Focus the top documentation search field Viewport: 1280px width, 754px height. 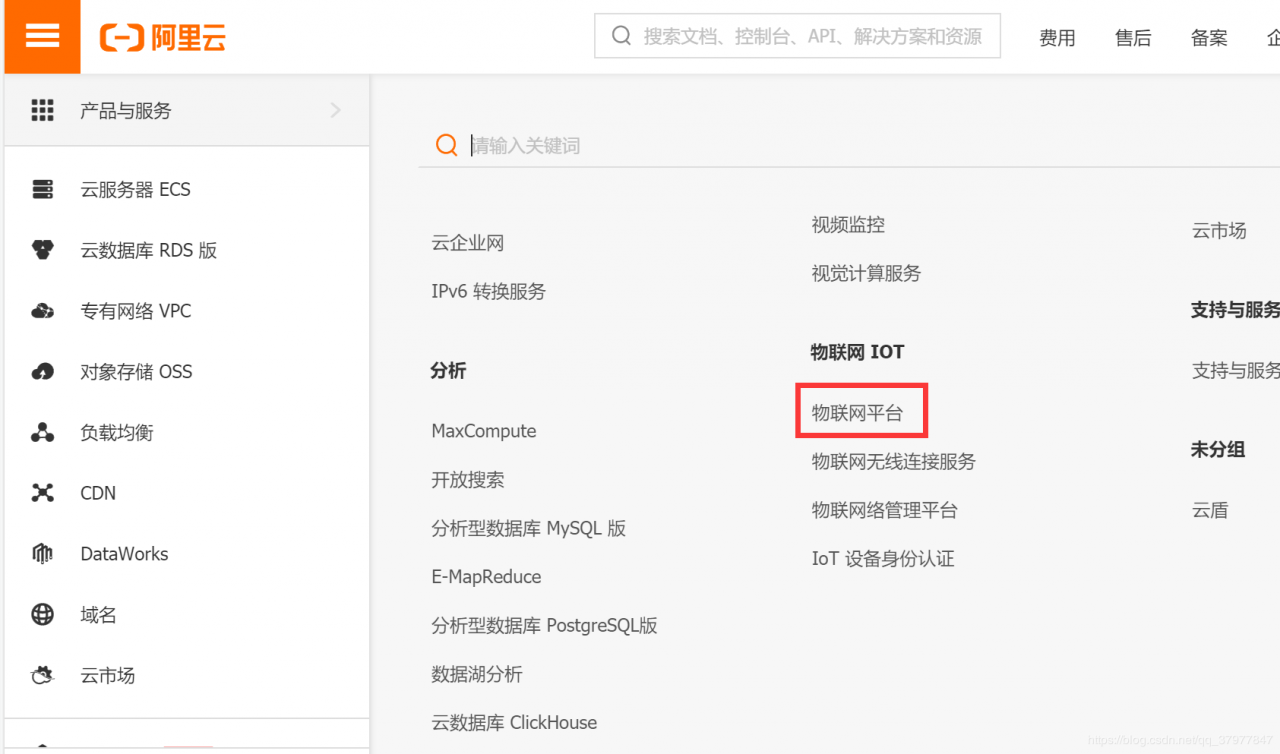point(797,36)
